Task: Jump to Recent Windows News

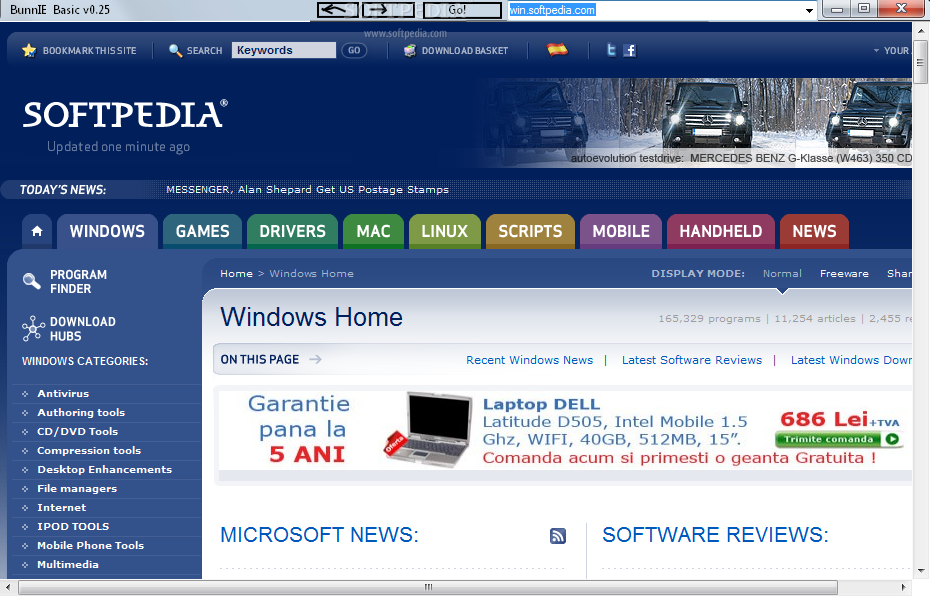Action: tap(529, 360)
